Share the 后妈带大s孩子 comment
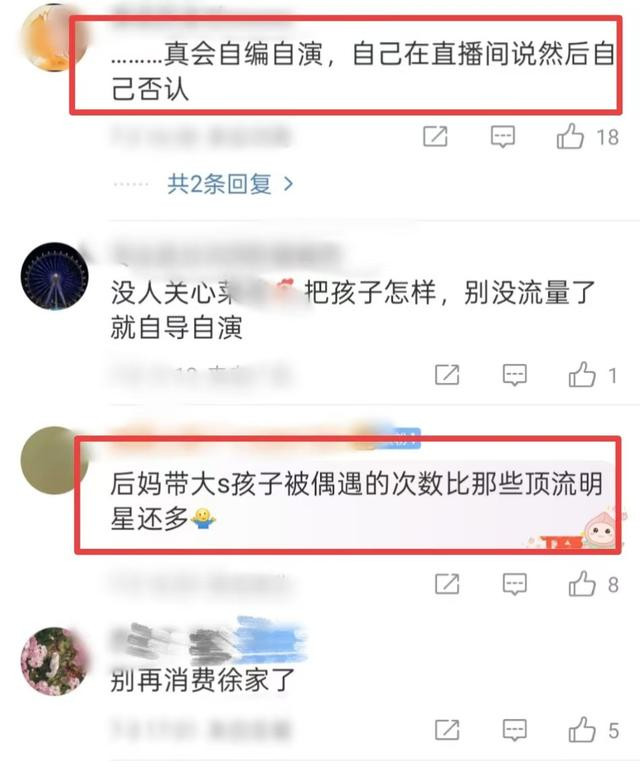640x767 pixels. point(447,584)
